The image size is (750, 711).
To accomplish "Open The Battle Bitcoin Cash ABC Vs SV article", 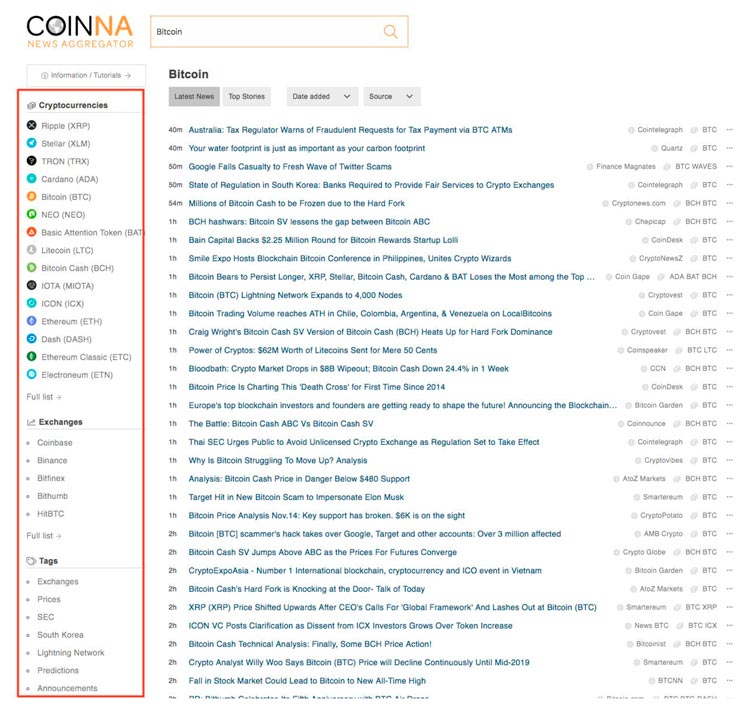I will [x=281, y=423].
